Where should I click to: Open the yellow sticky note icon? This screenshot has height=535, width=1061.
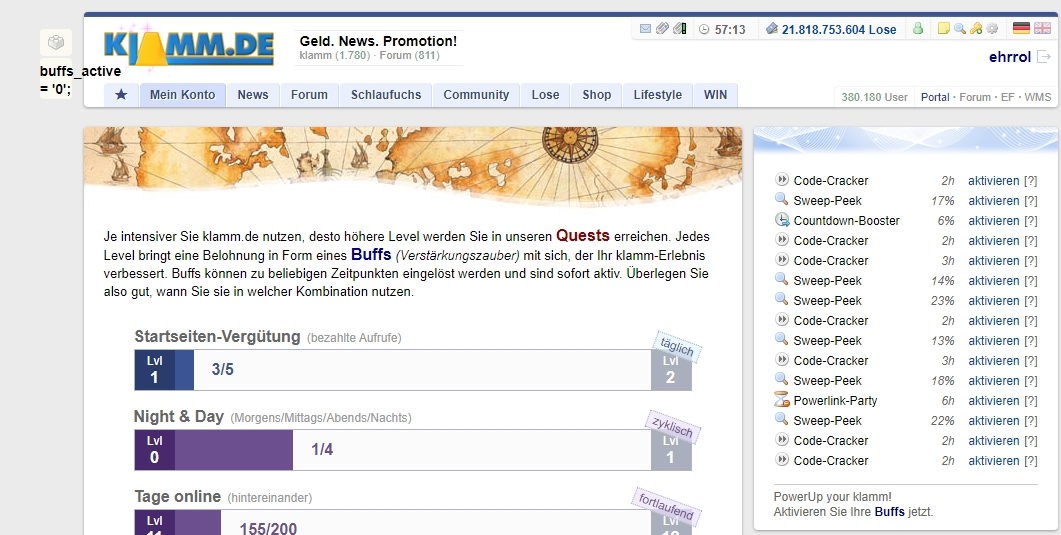943,29
